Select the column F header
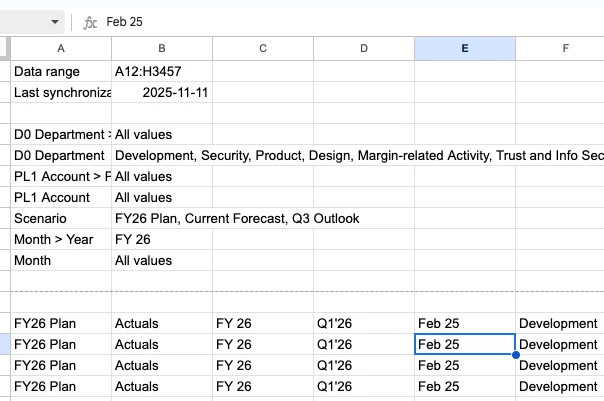Screen dimensions: 604x401 pos(565,48)
